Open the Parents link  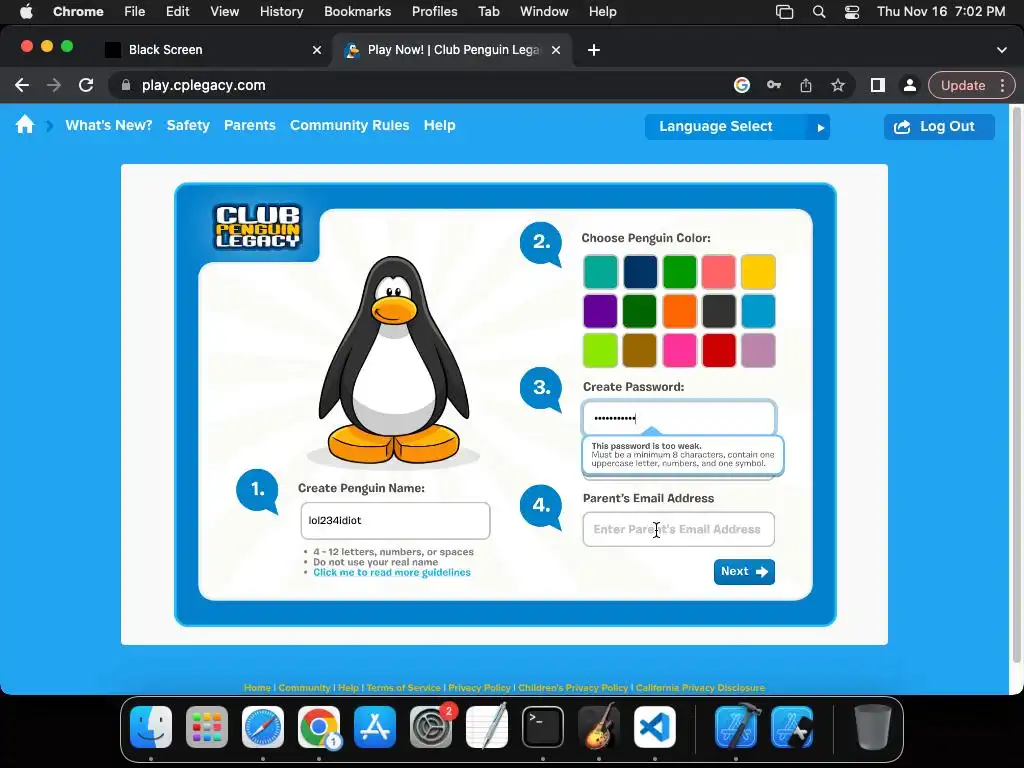point(249,125)
